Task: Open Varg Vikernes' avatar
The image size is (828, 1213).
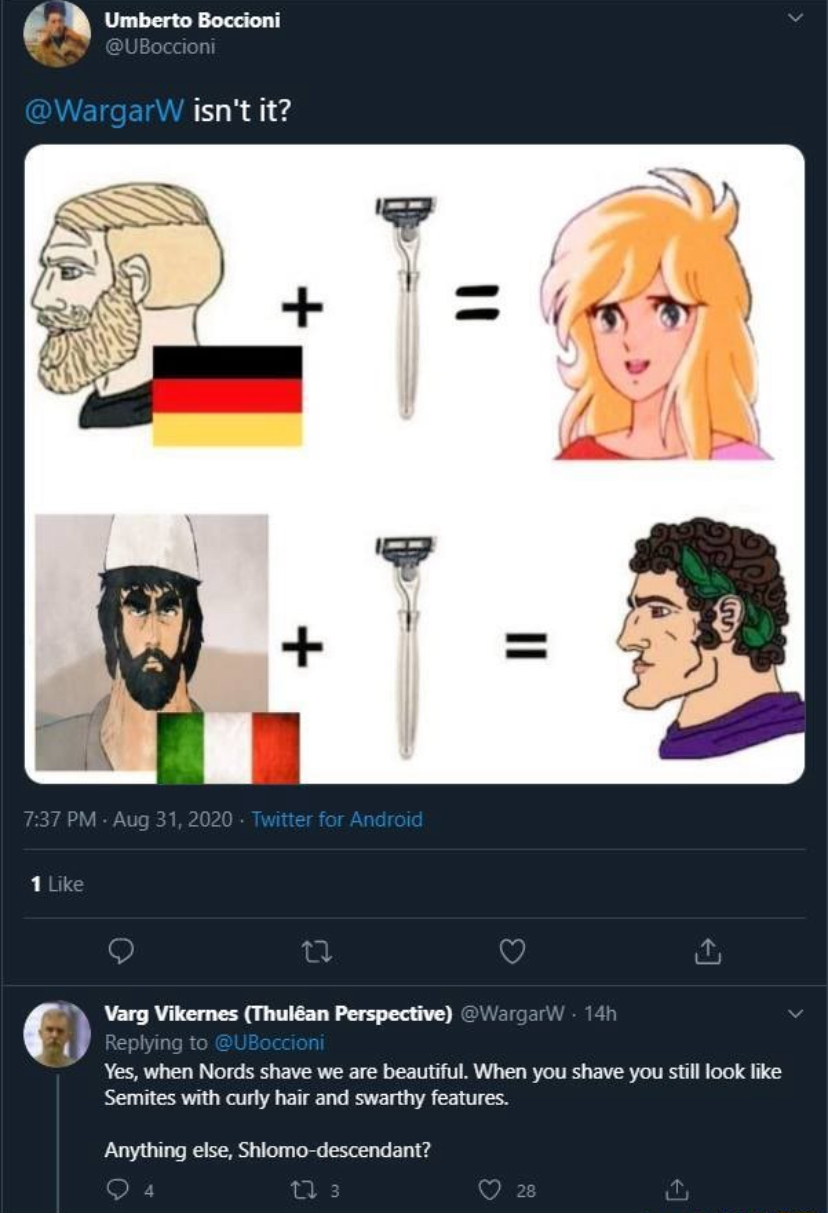Action: coord(57,1034)
